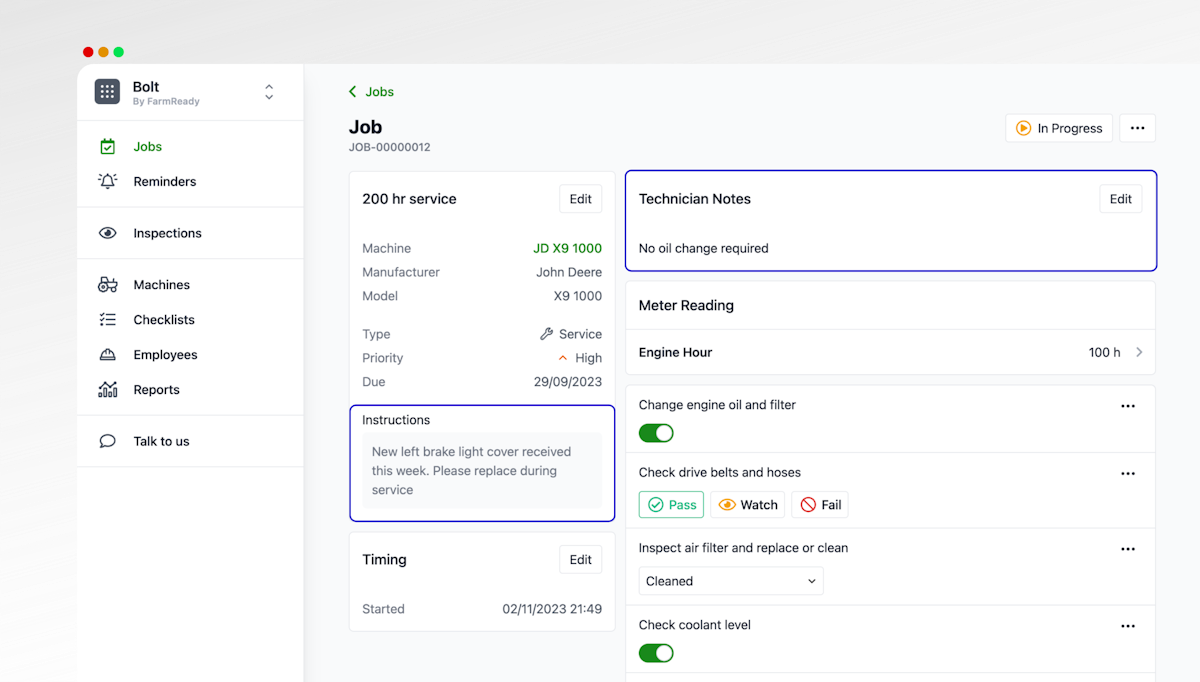Click the Bolt app grid icon
This screenshot has height=682, width=1200.
(x=107, y=92)
